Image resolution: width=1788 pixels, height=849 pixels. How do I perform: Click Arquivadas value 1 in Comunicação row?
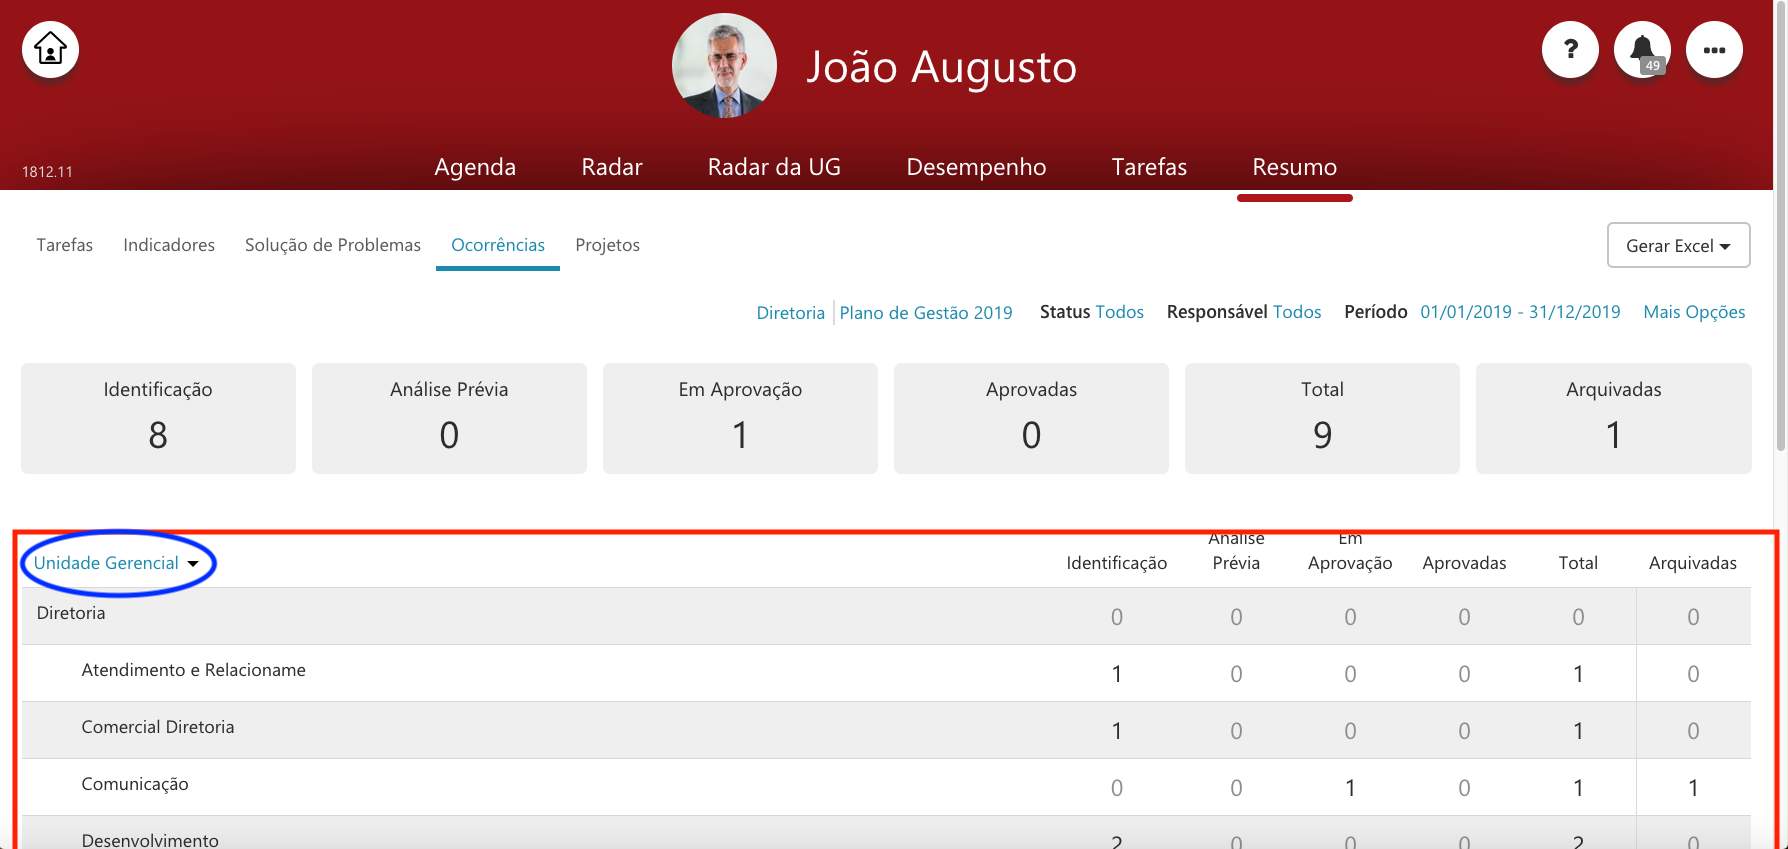pyautogui.click(x=1693, y=788)
